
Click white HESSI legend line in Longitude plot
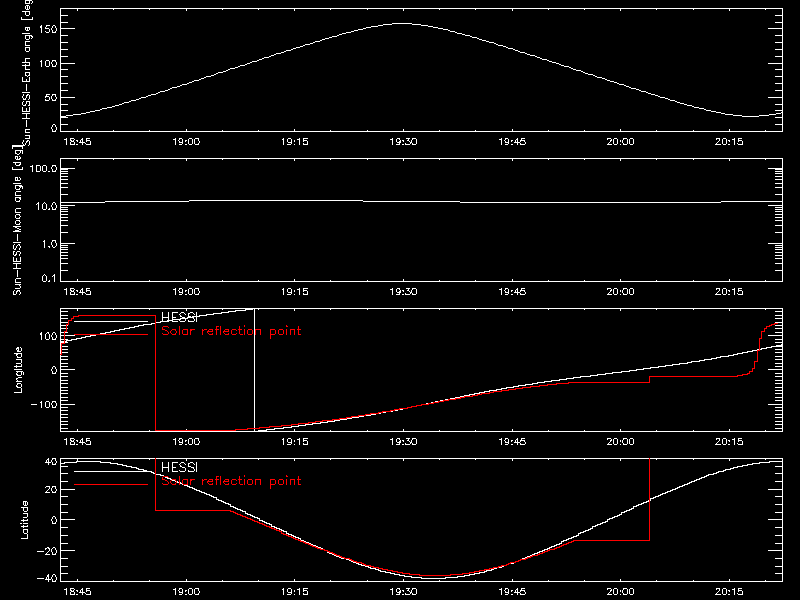click(111, 321)
